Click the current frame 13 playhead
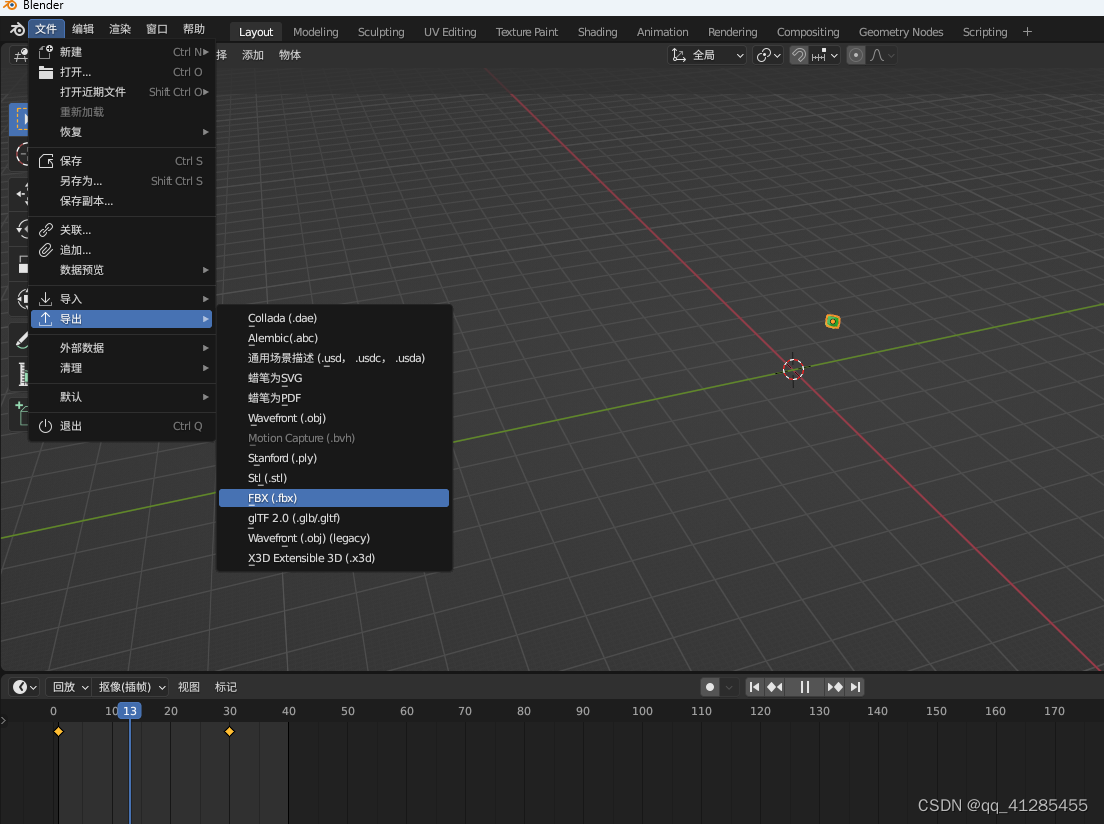This screenshot has height=824, width=1104. 129,711
